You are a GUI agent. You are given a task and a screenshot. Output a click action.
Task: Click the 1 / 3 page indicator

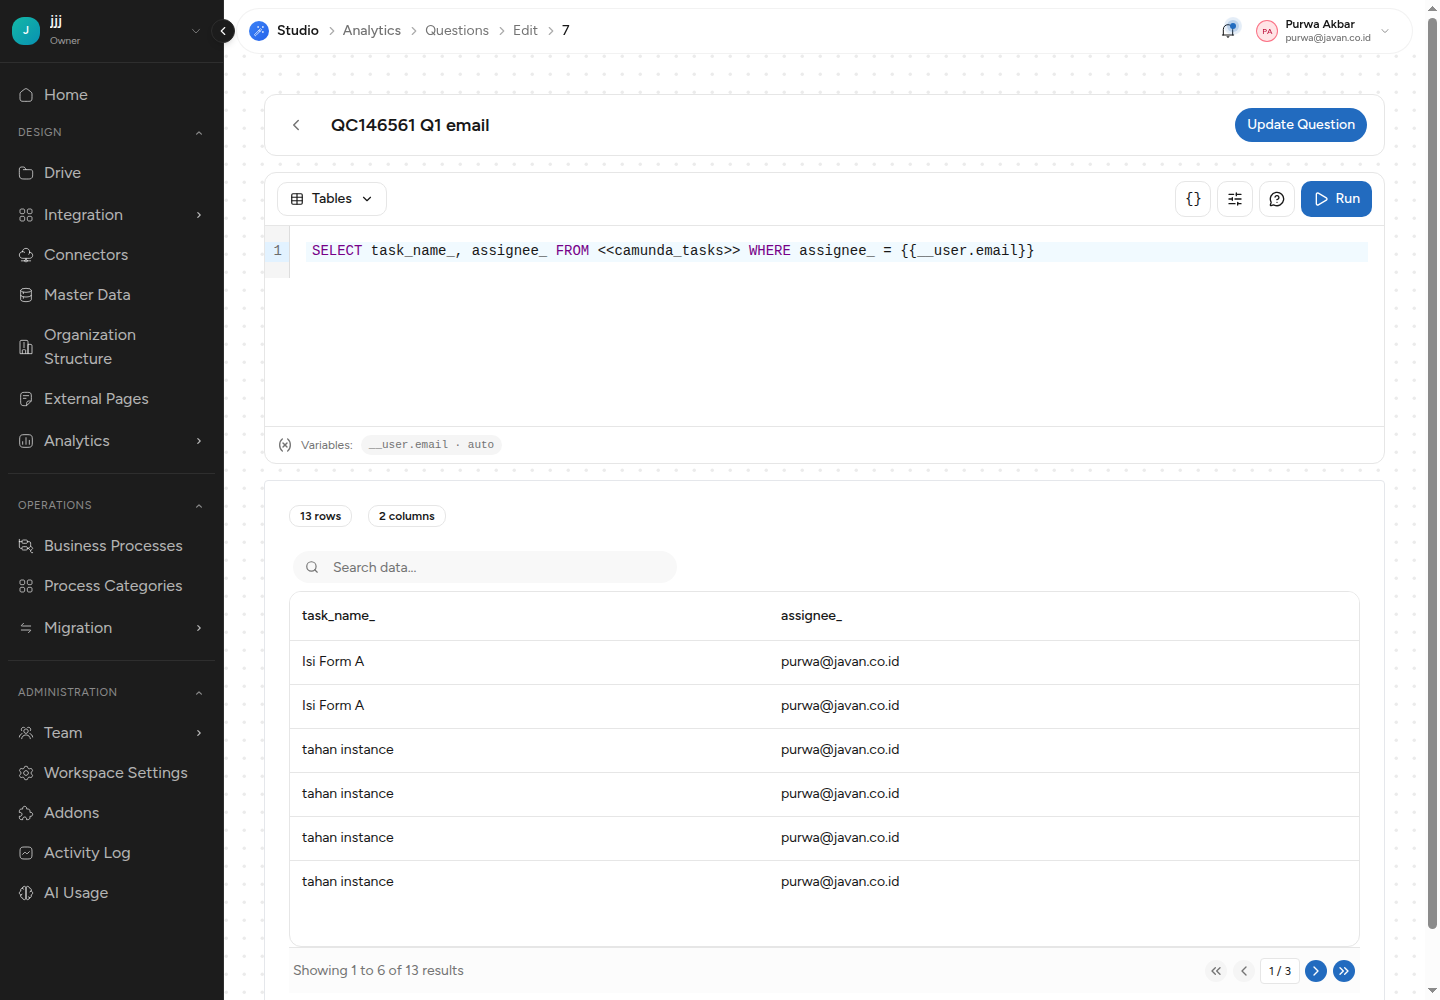click(x=1280, y=971)
